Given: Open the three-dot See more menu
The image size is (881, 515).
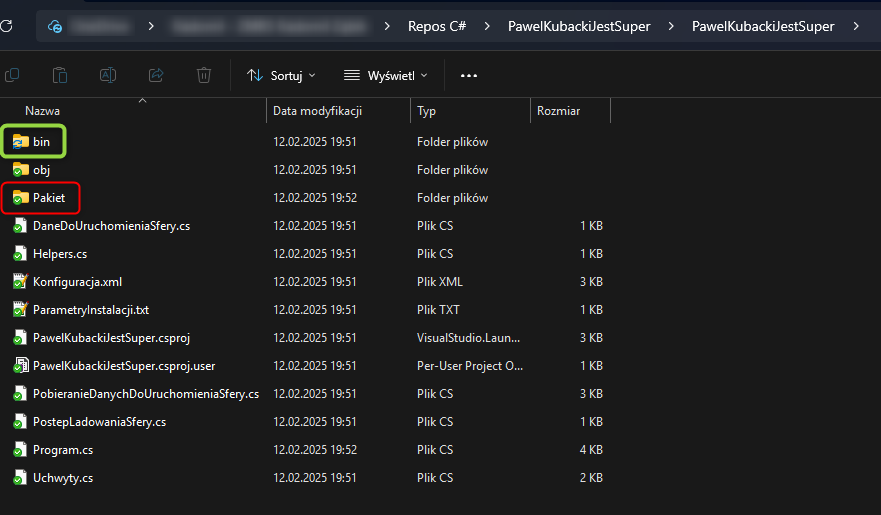Looking at the screenshot, I should tap(469, 75).
